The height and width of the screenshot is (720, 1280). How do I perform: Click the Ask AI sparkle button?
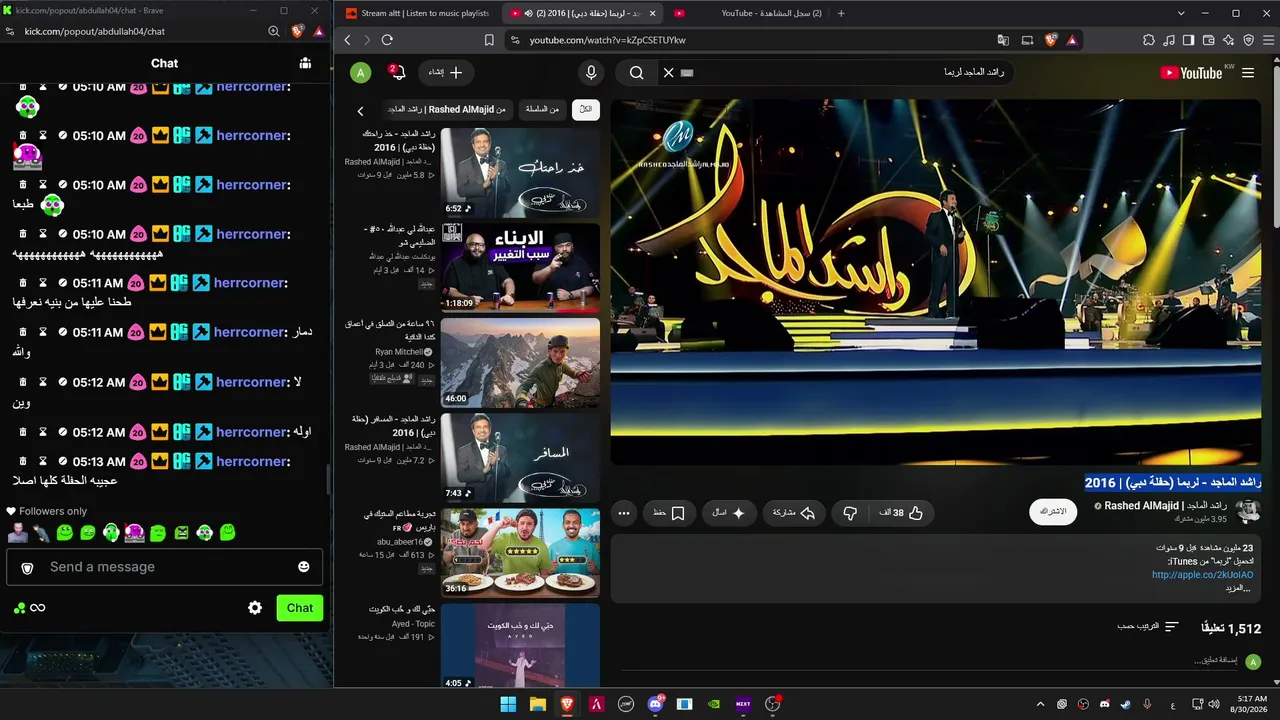[728, 513]
